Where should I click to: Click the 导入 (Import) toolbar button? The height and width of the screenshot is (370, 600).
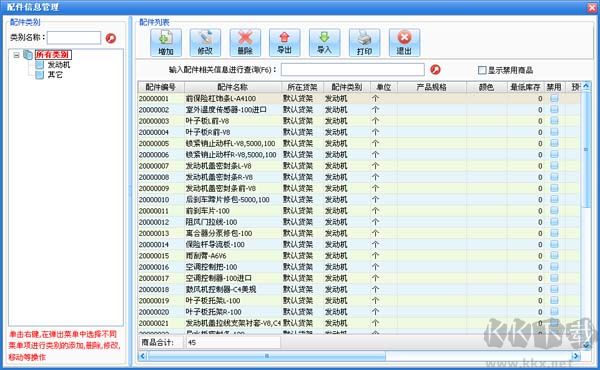(x=324, y=42)
